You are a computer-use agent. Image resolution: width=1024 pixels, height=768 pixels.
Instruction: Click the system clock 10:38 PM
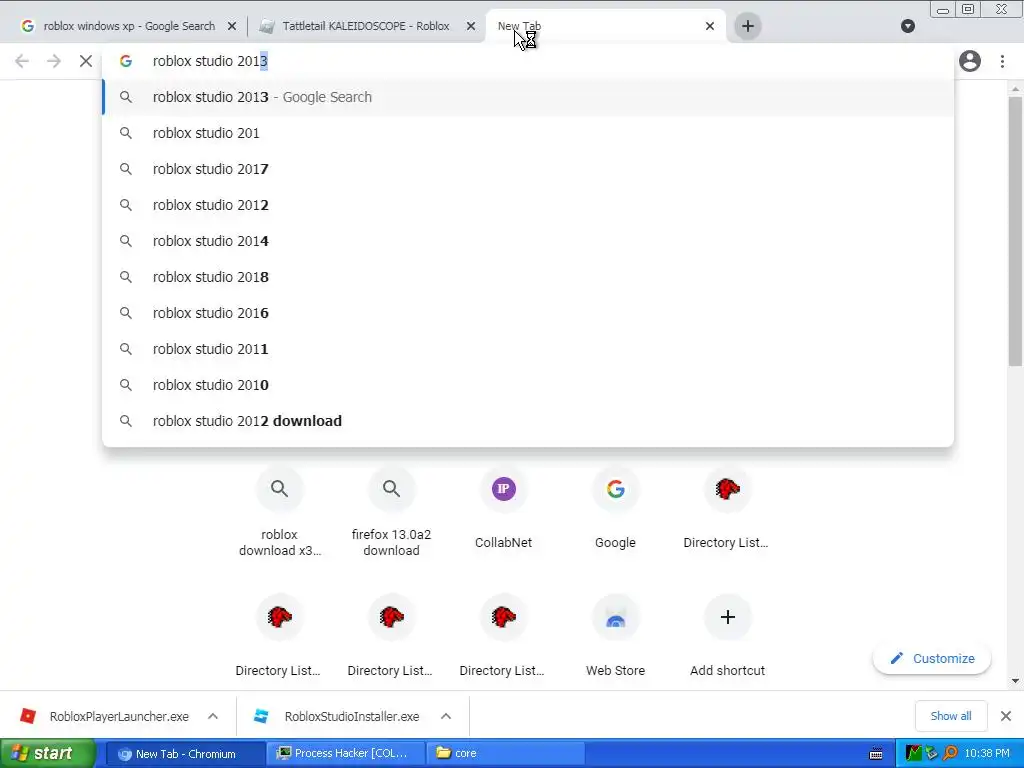tap(987, 754)
